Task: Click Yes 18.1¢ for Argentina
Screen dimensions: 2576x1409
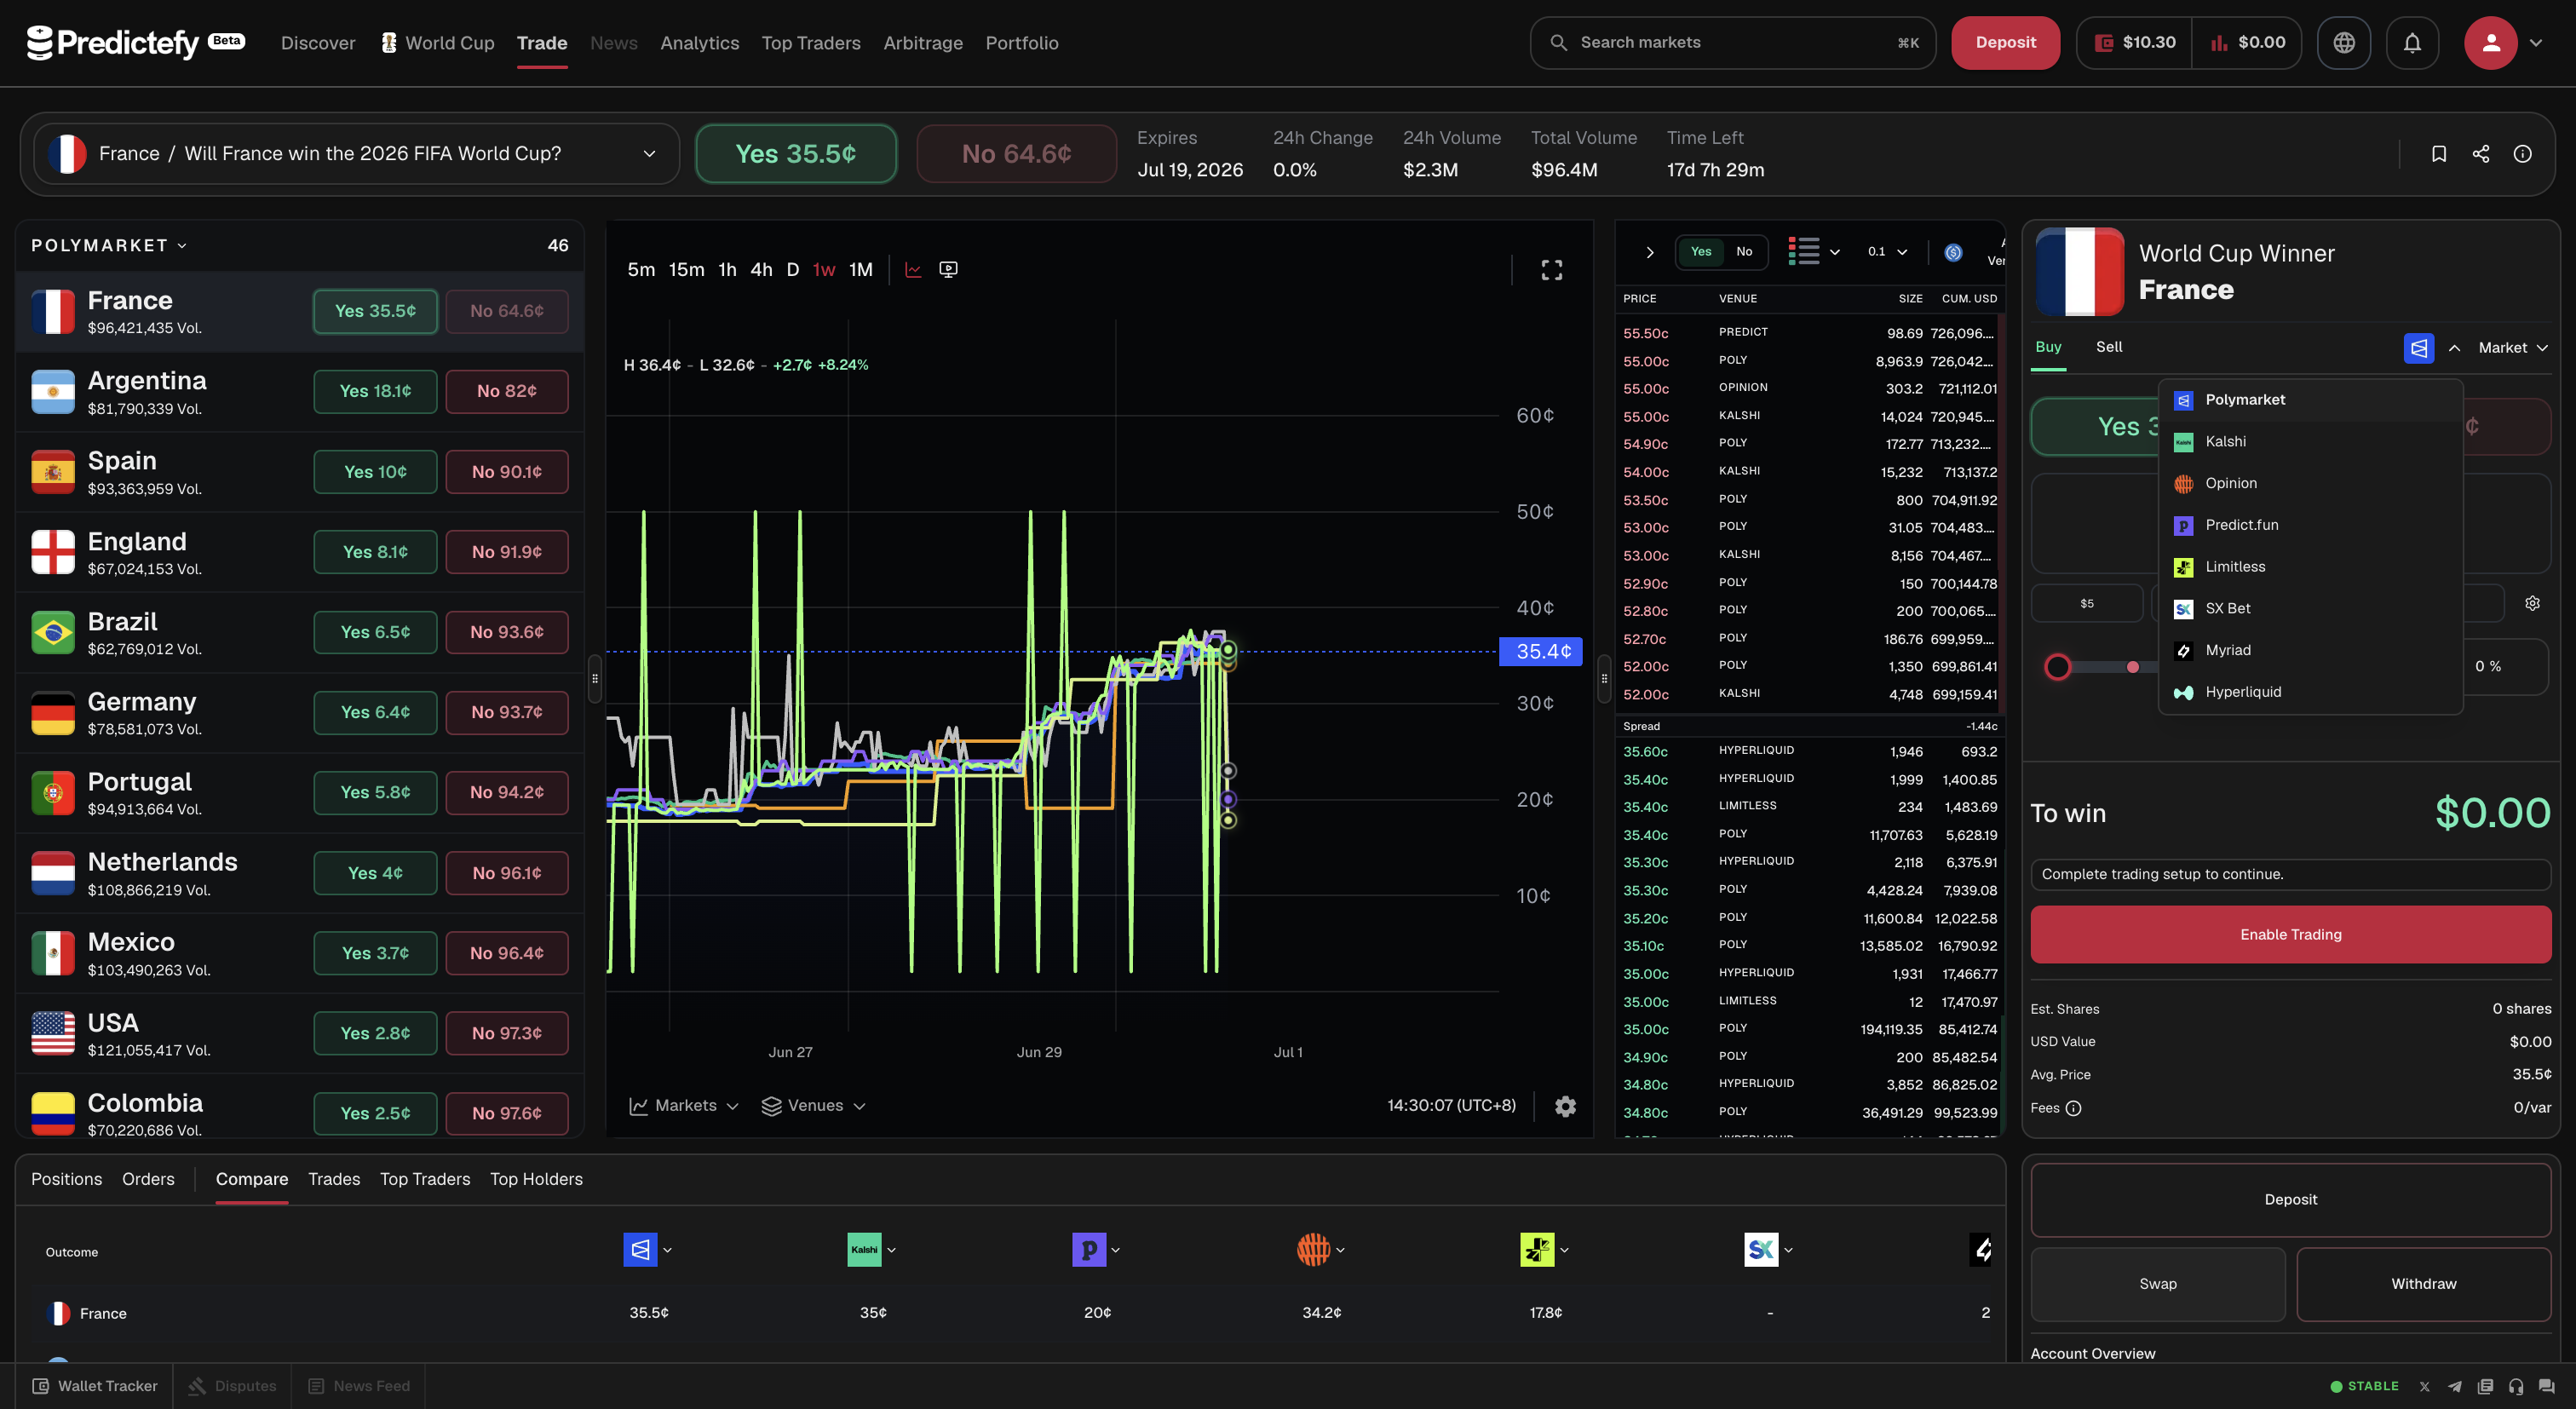Action: tap(375, 391)
